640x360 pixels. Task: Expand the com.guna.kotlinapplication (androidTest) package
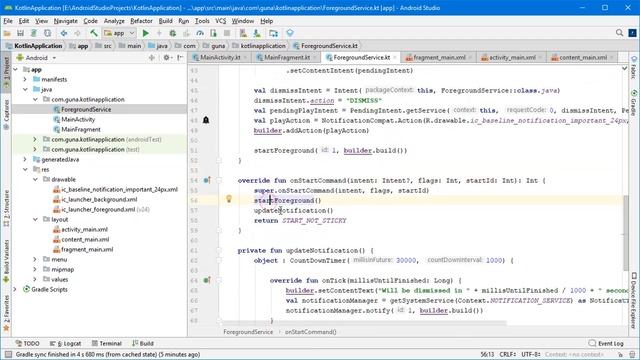[35, 139]
